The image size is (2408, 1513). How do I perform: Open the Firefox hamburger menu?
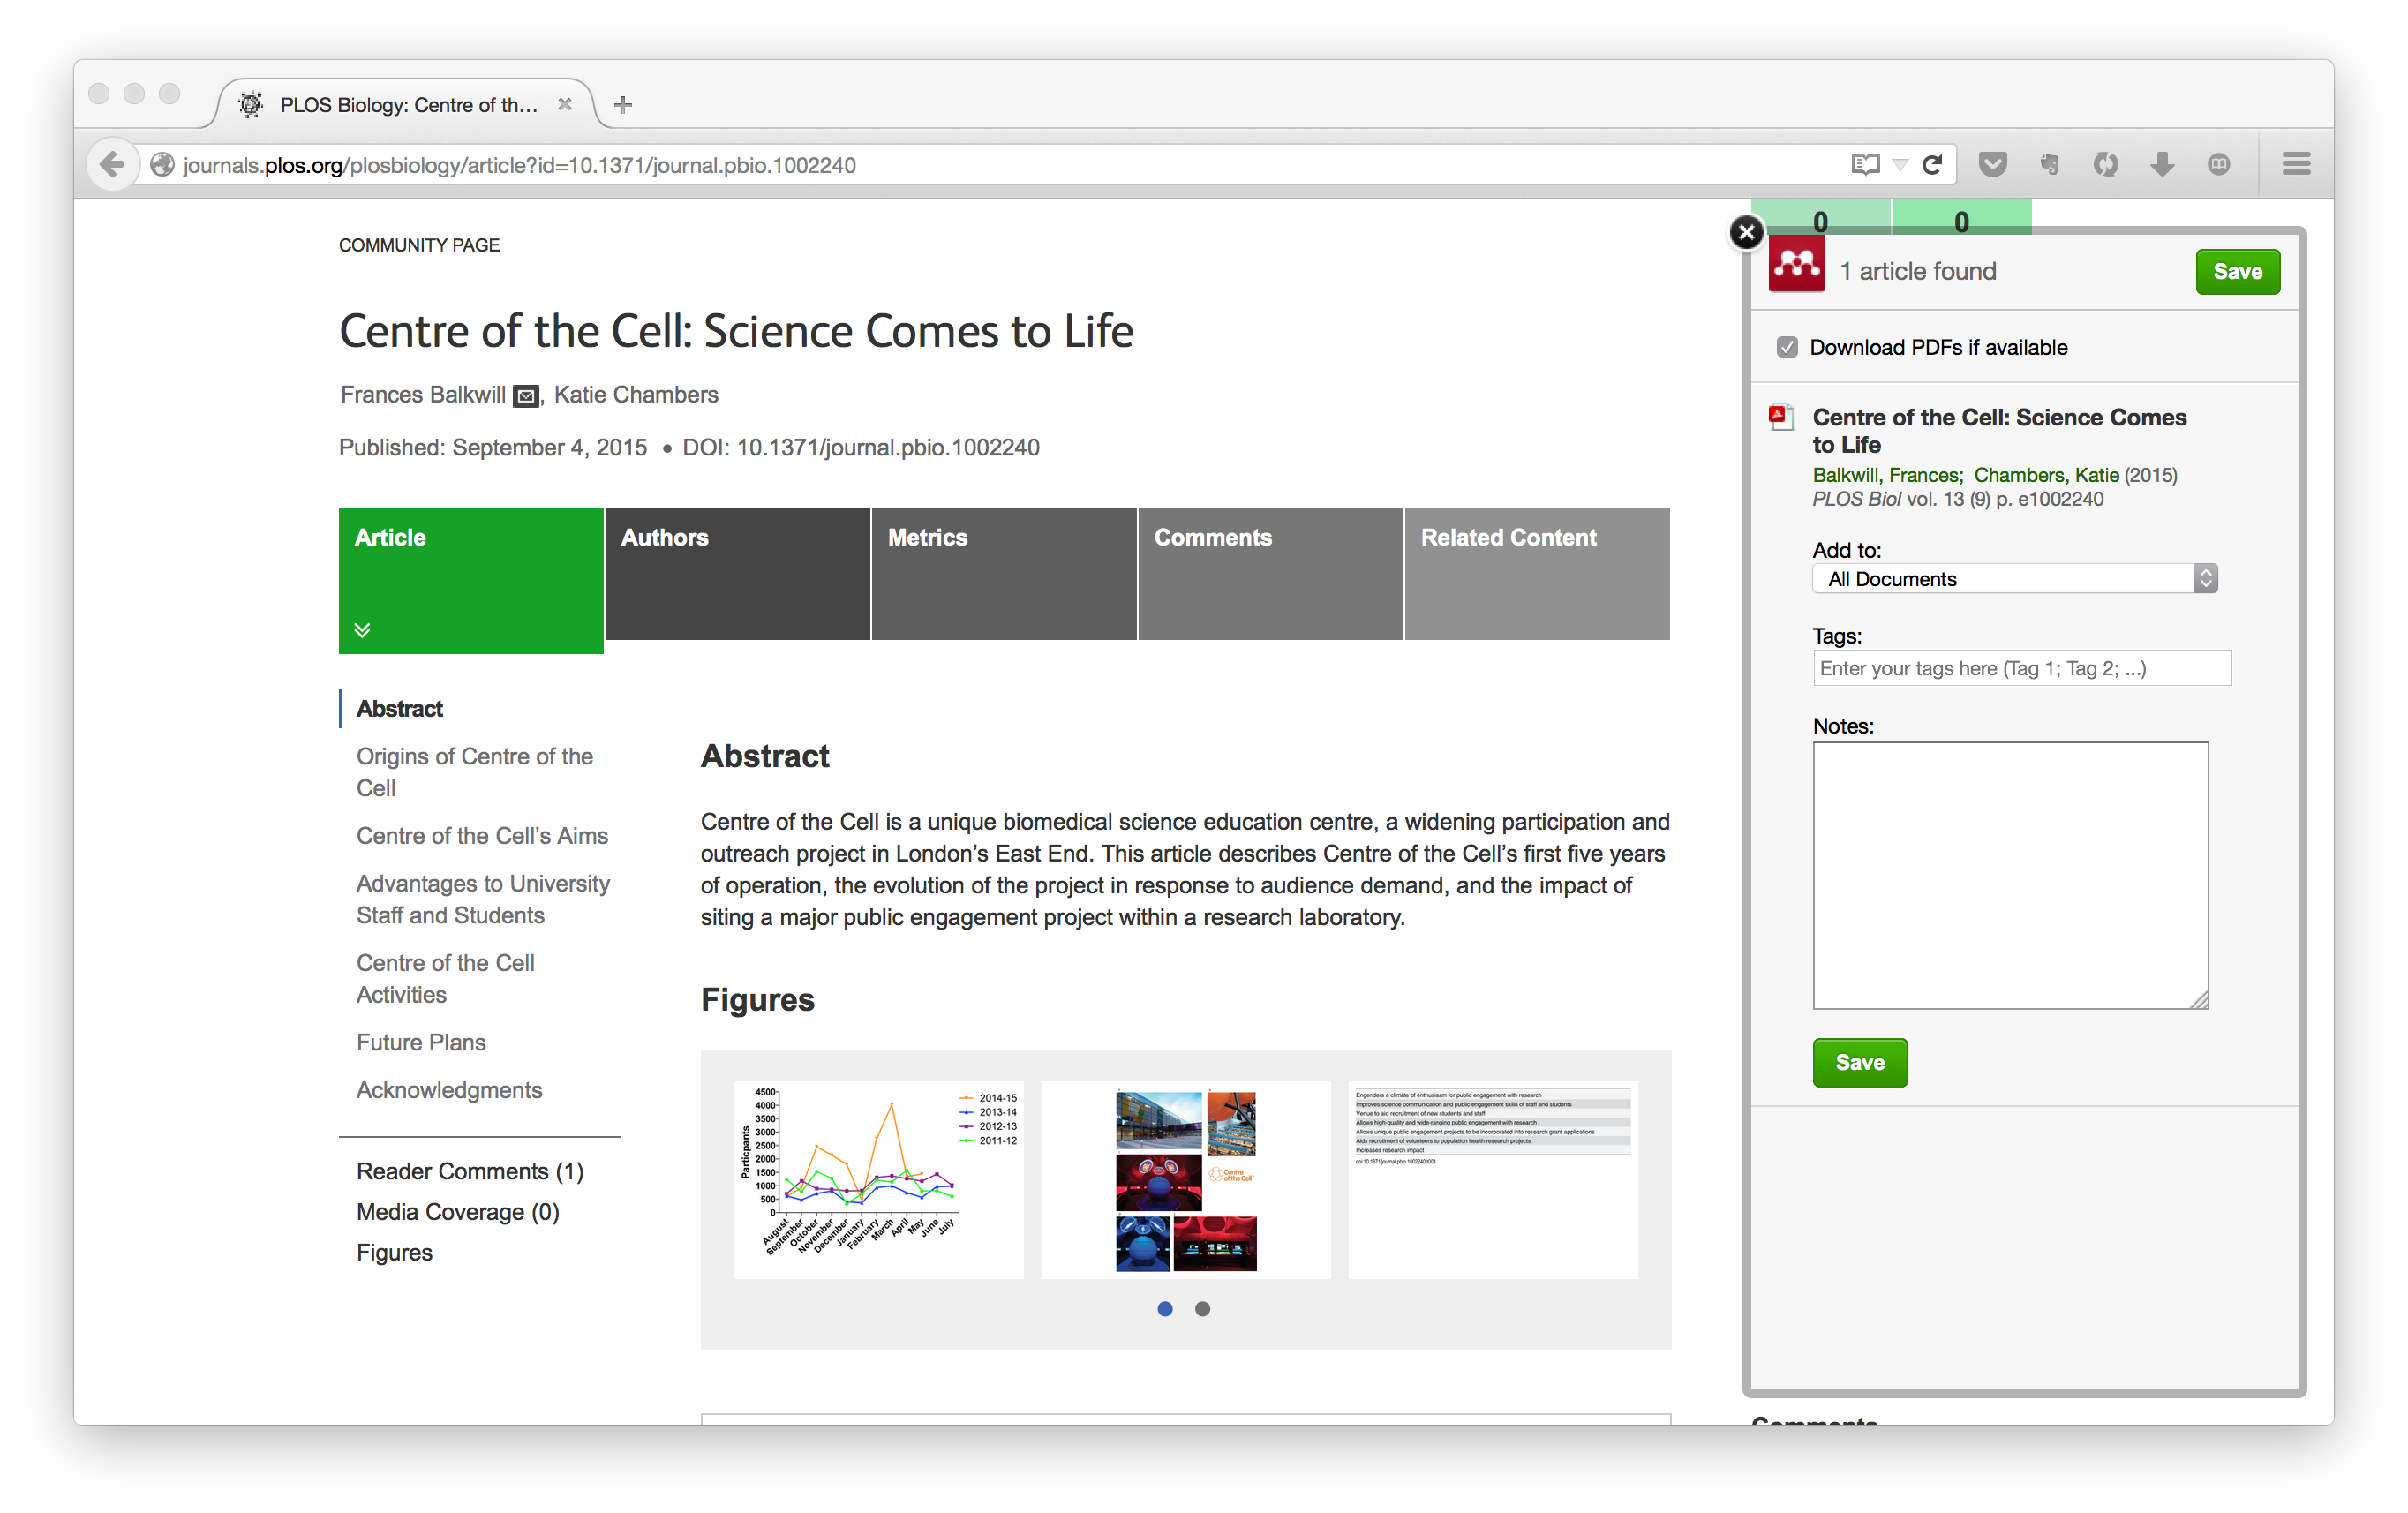click(x=2296, y=164)
